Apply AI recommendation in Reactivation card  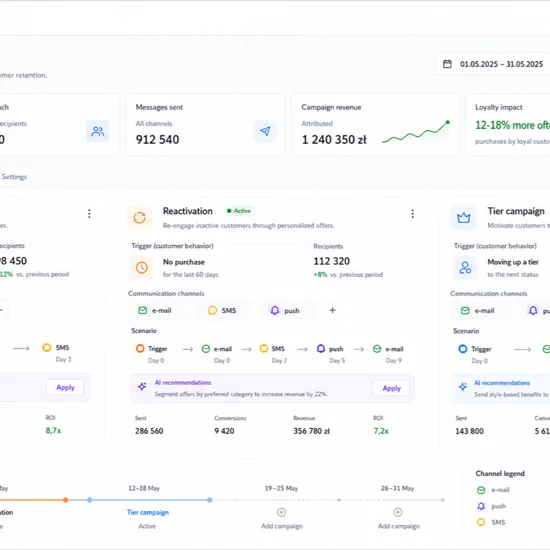point(391,388)
